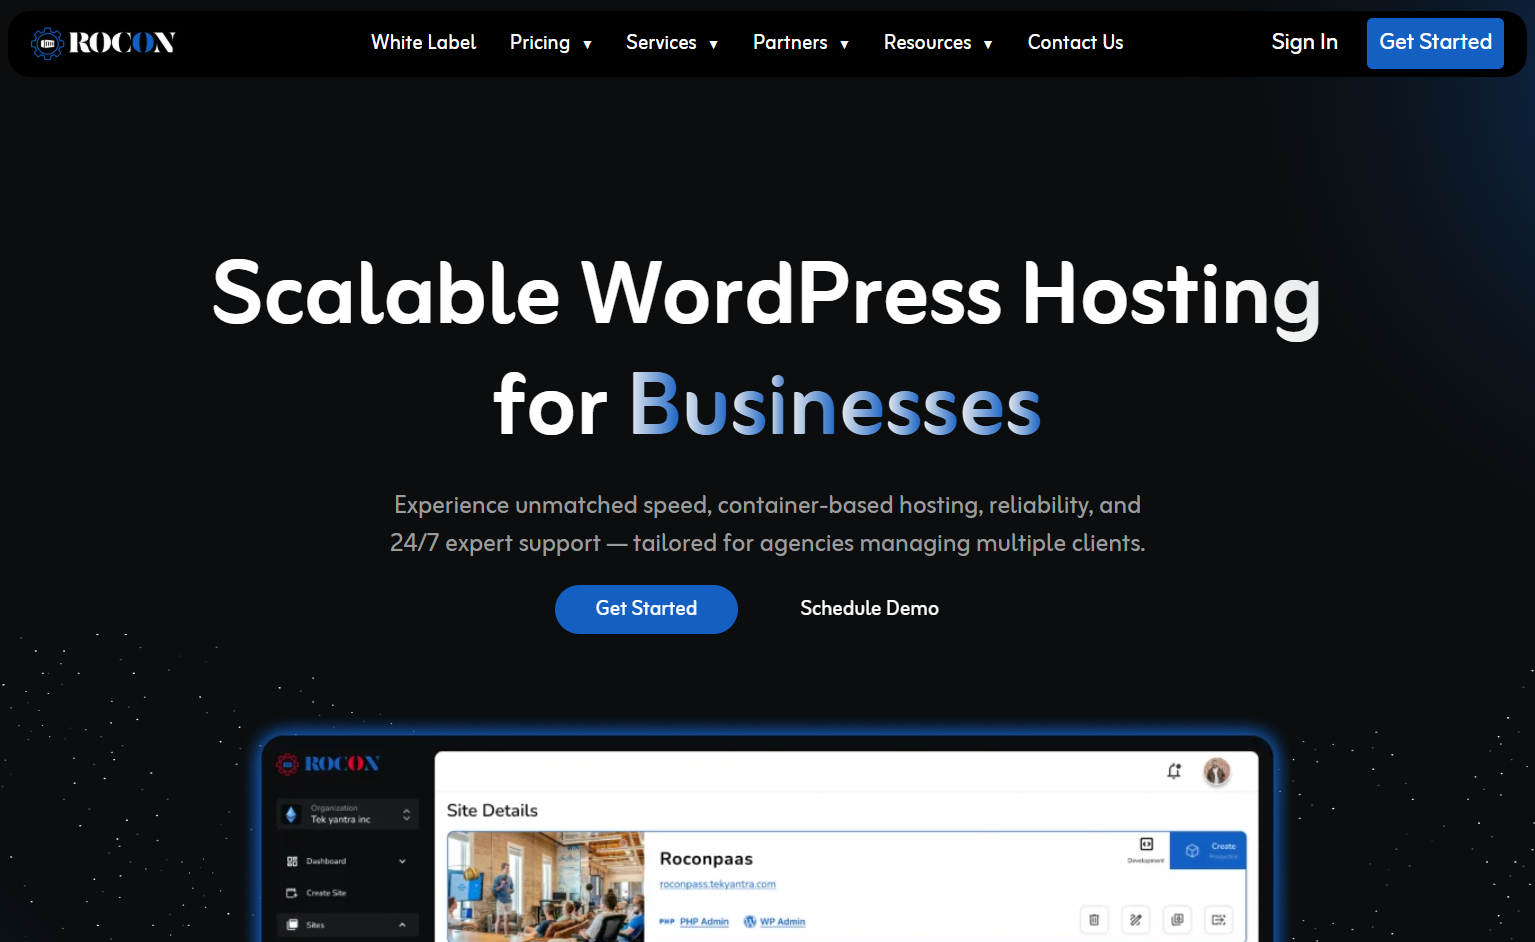Open the roconpass.tekyantra.com link

pyautogui.click(x=717, y=884)
